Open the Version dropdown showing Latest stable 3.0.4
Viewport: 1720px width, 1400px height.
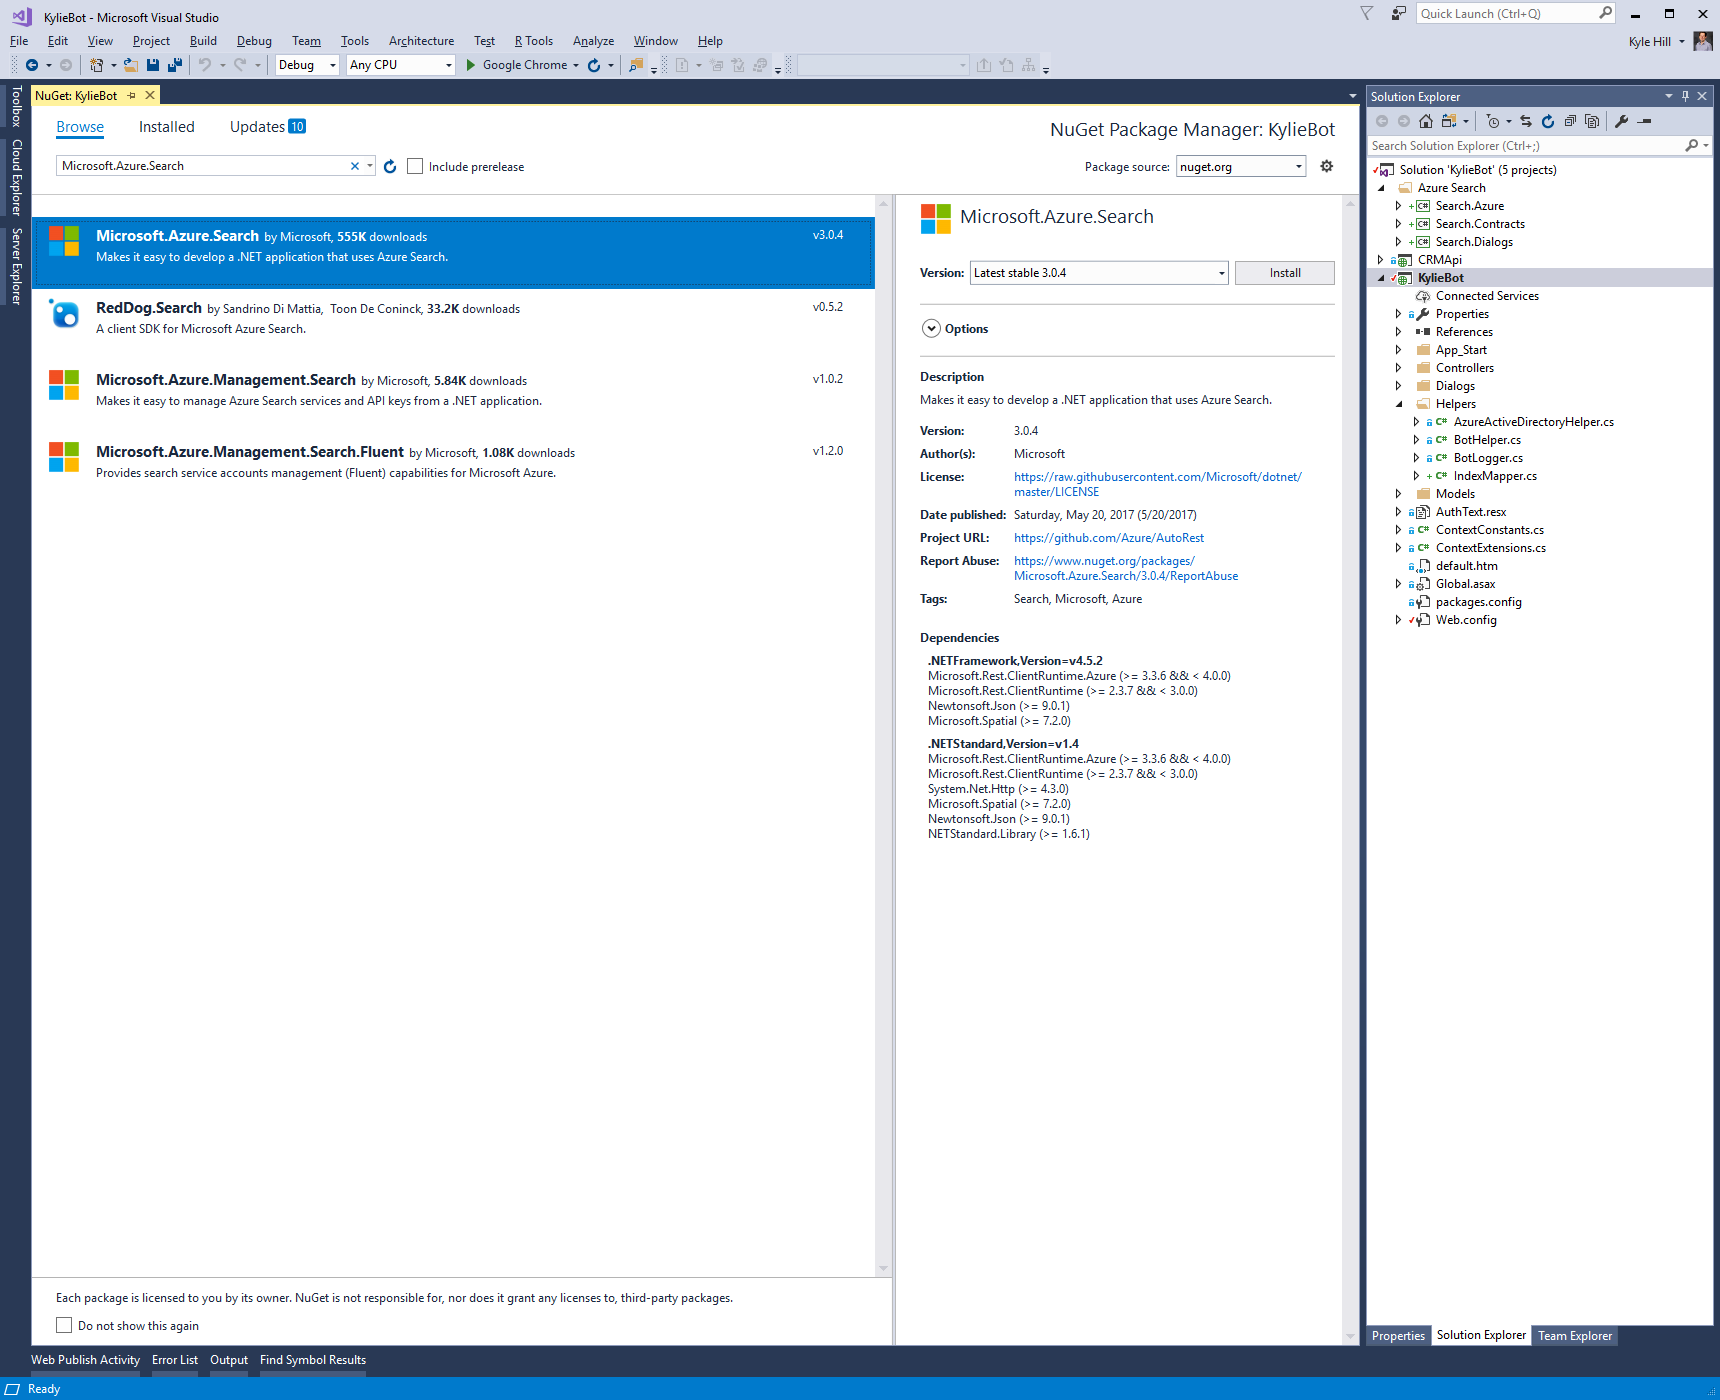click(x=1099, y=273)
